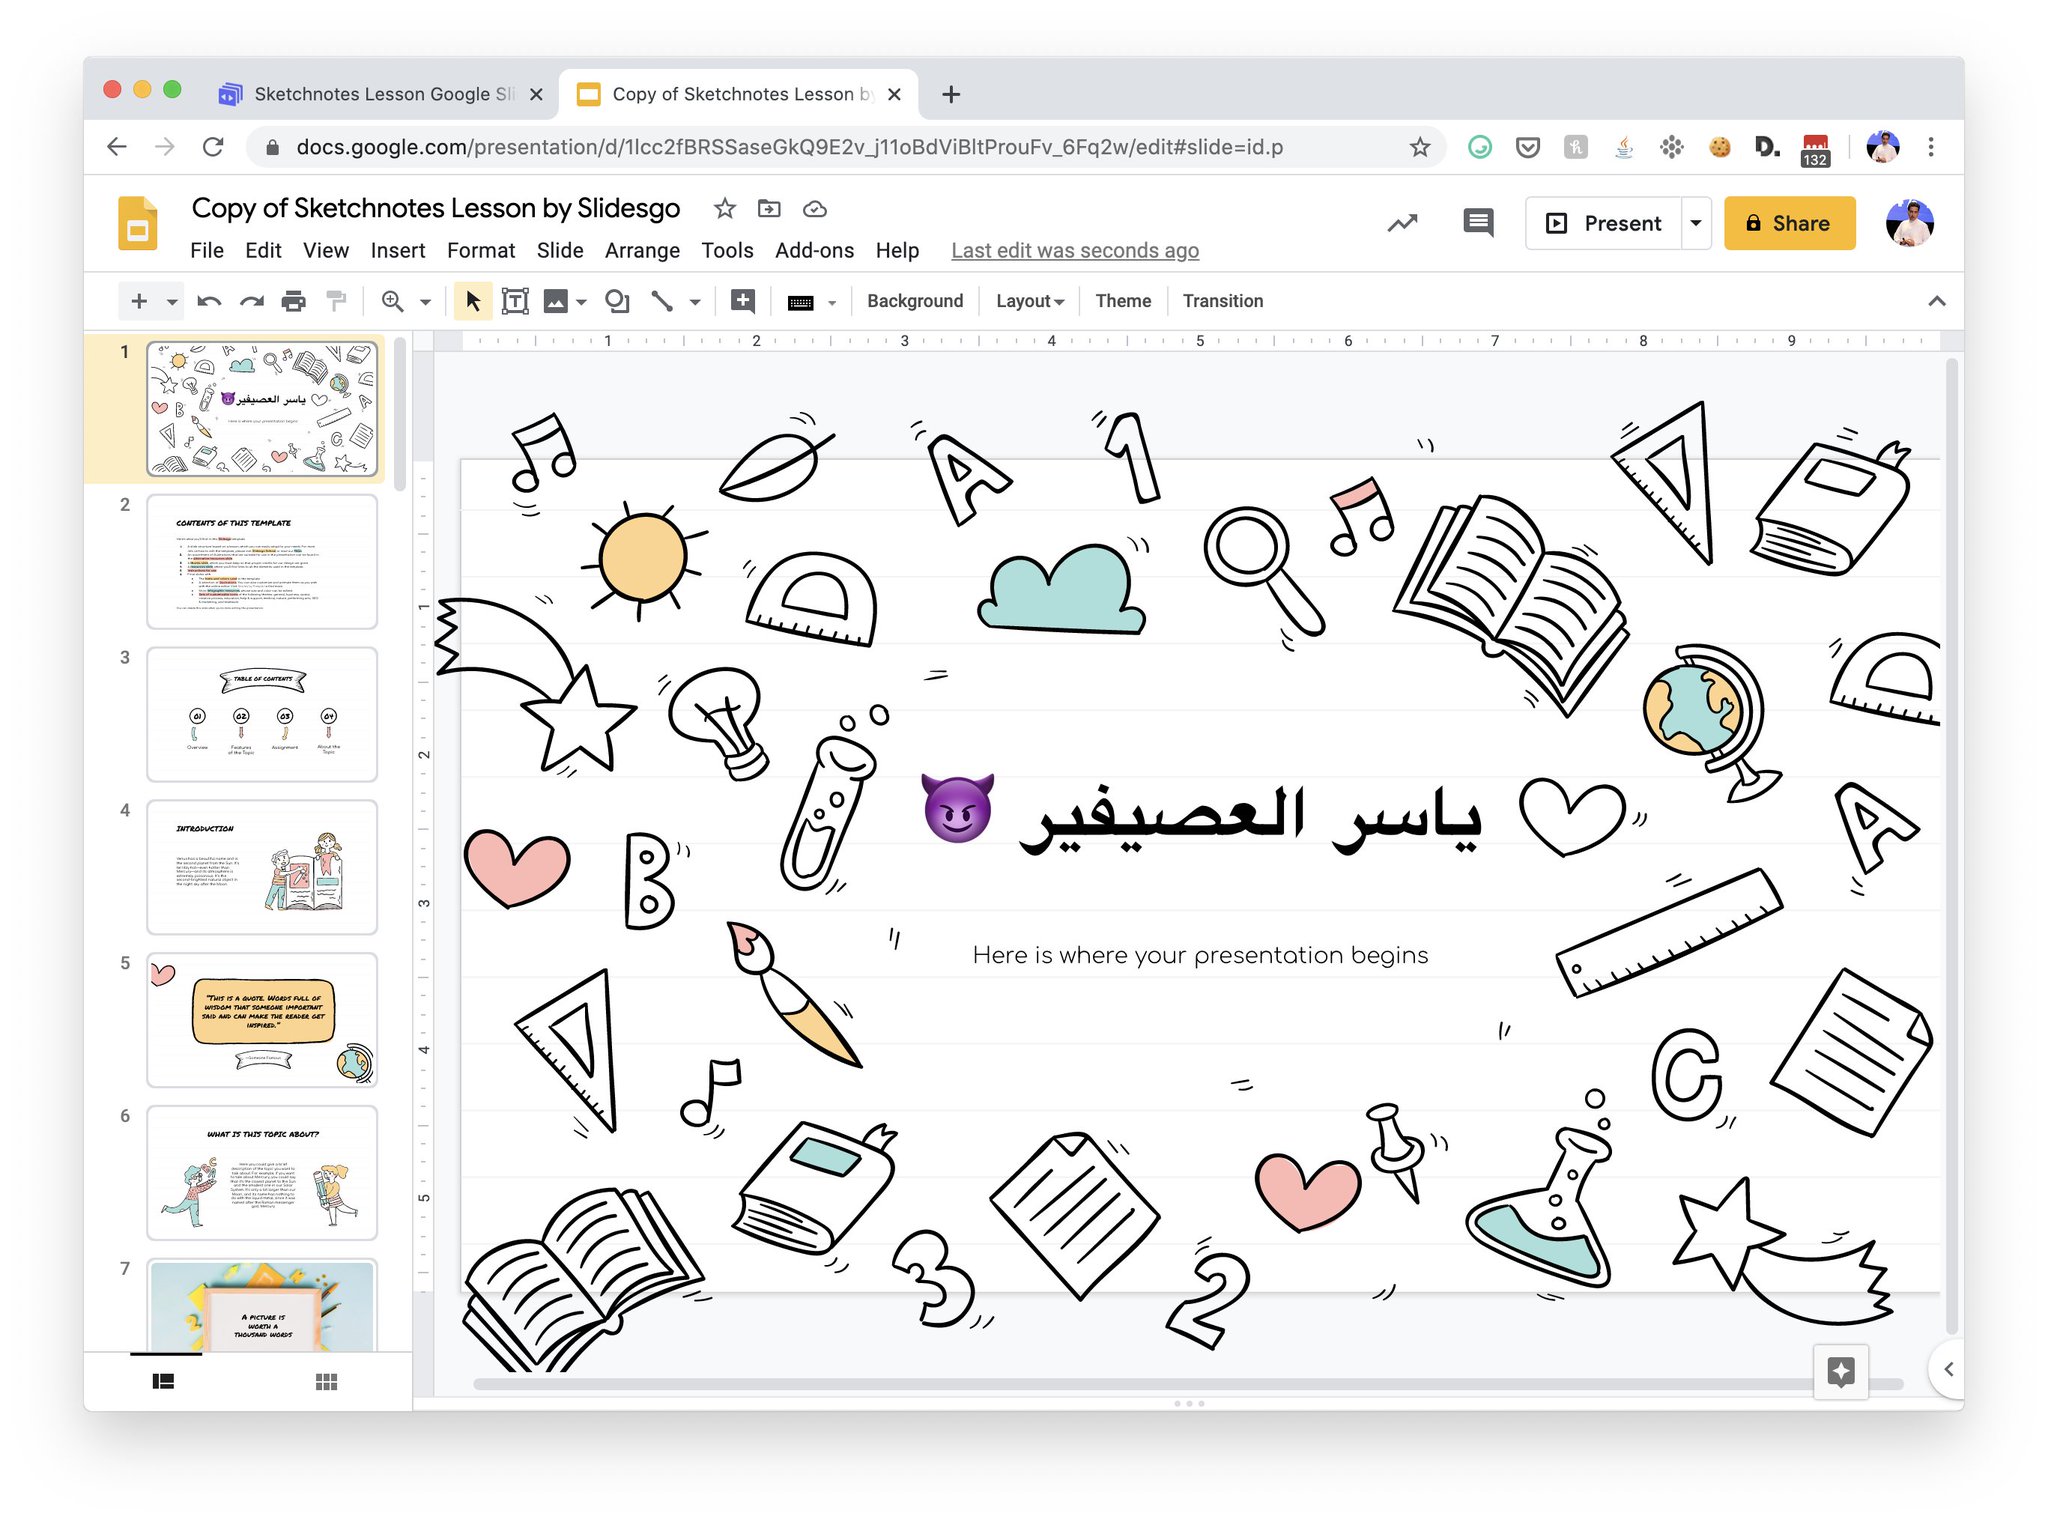Click the yellow Share button
This screenshot has width=2048, height=1522.
click(1788, 222)
